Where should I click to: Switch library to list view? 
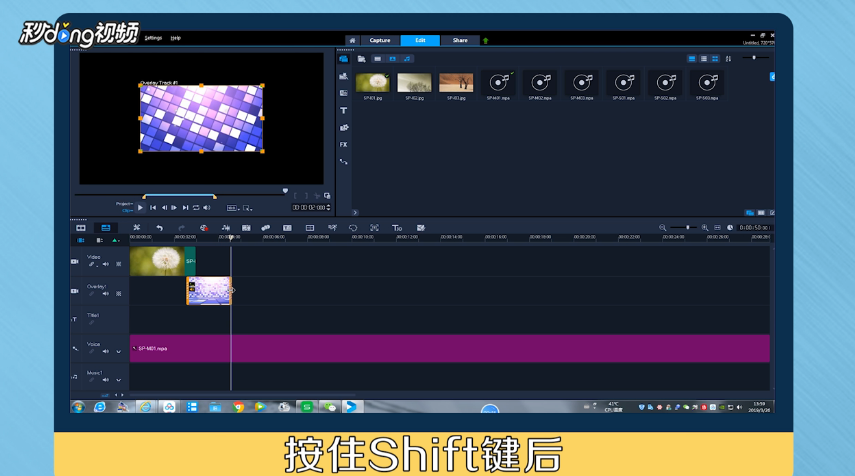[x=704, y=59]
